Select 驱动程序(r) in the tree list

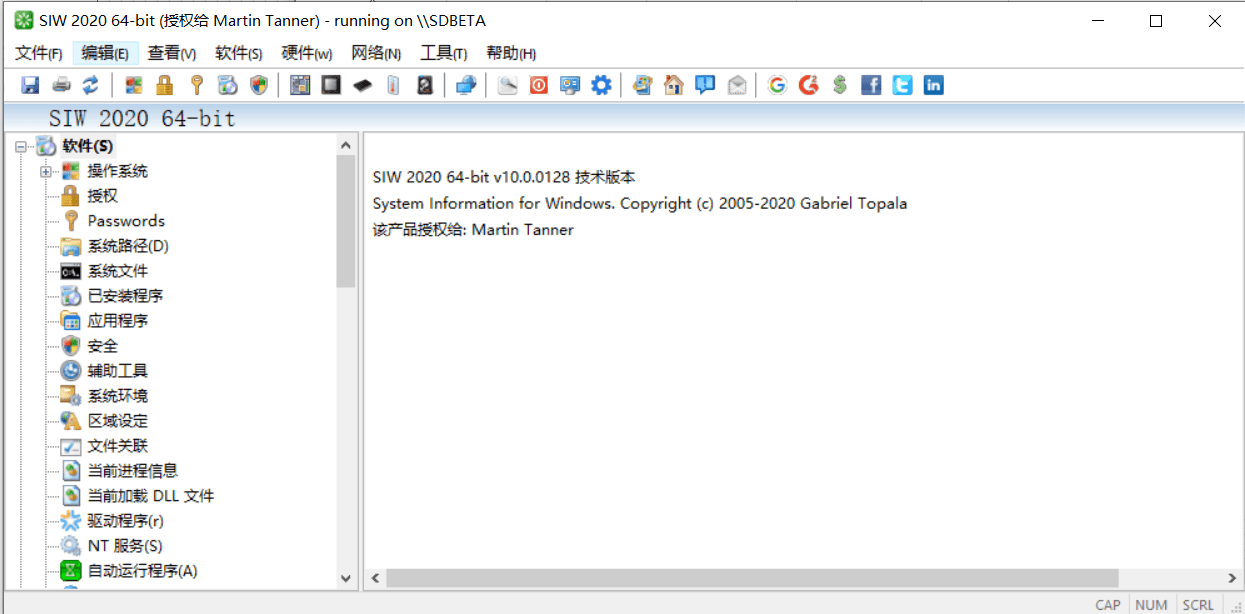(x=125, y=521)
